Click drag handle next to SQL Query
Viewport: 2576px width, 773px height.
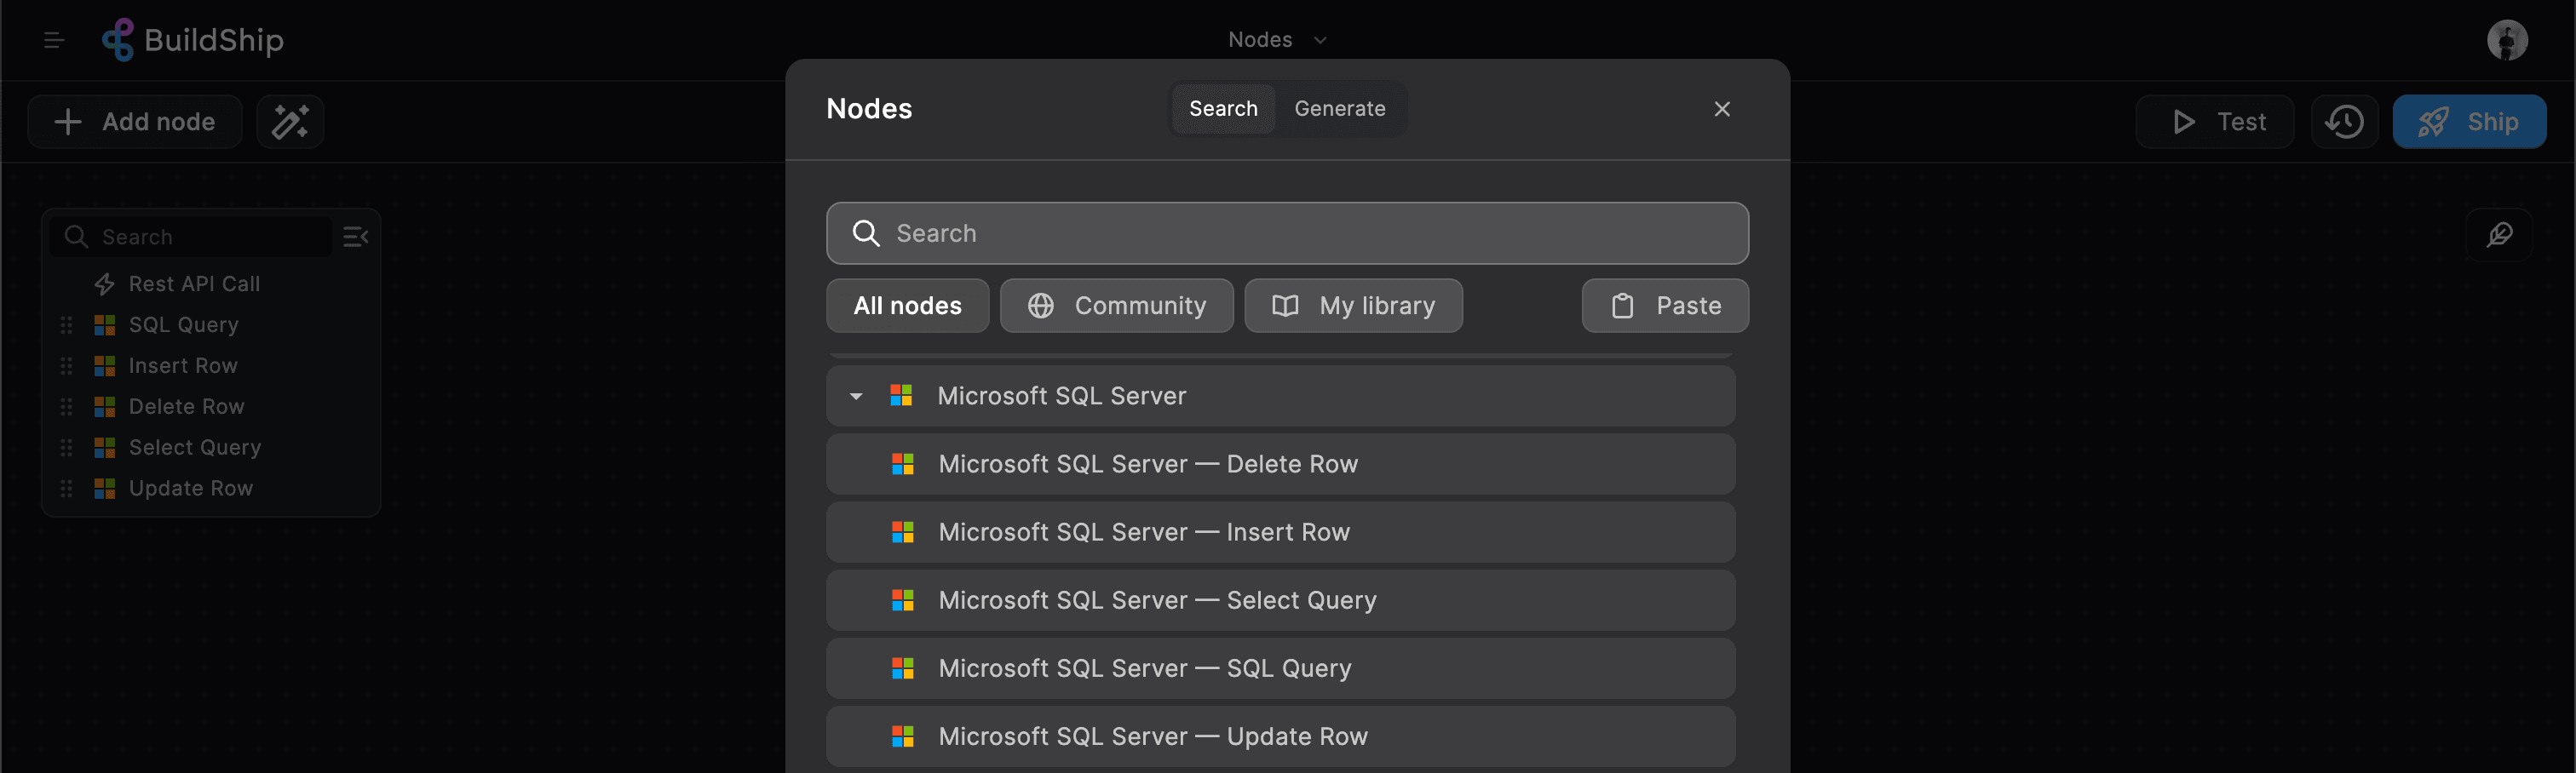coord(66,325)
